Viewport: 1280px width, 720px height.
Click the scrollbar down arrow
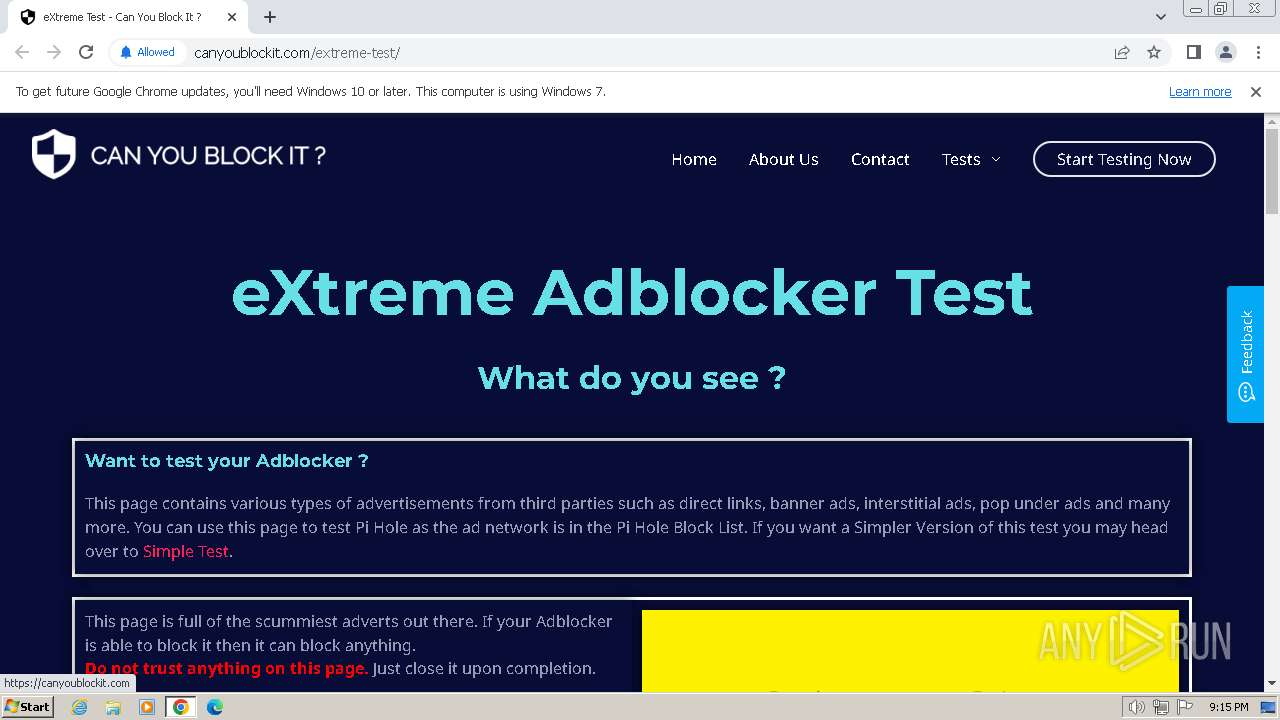[1272, 684]
